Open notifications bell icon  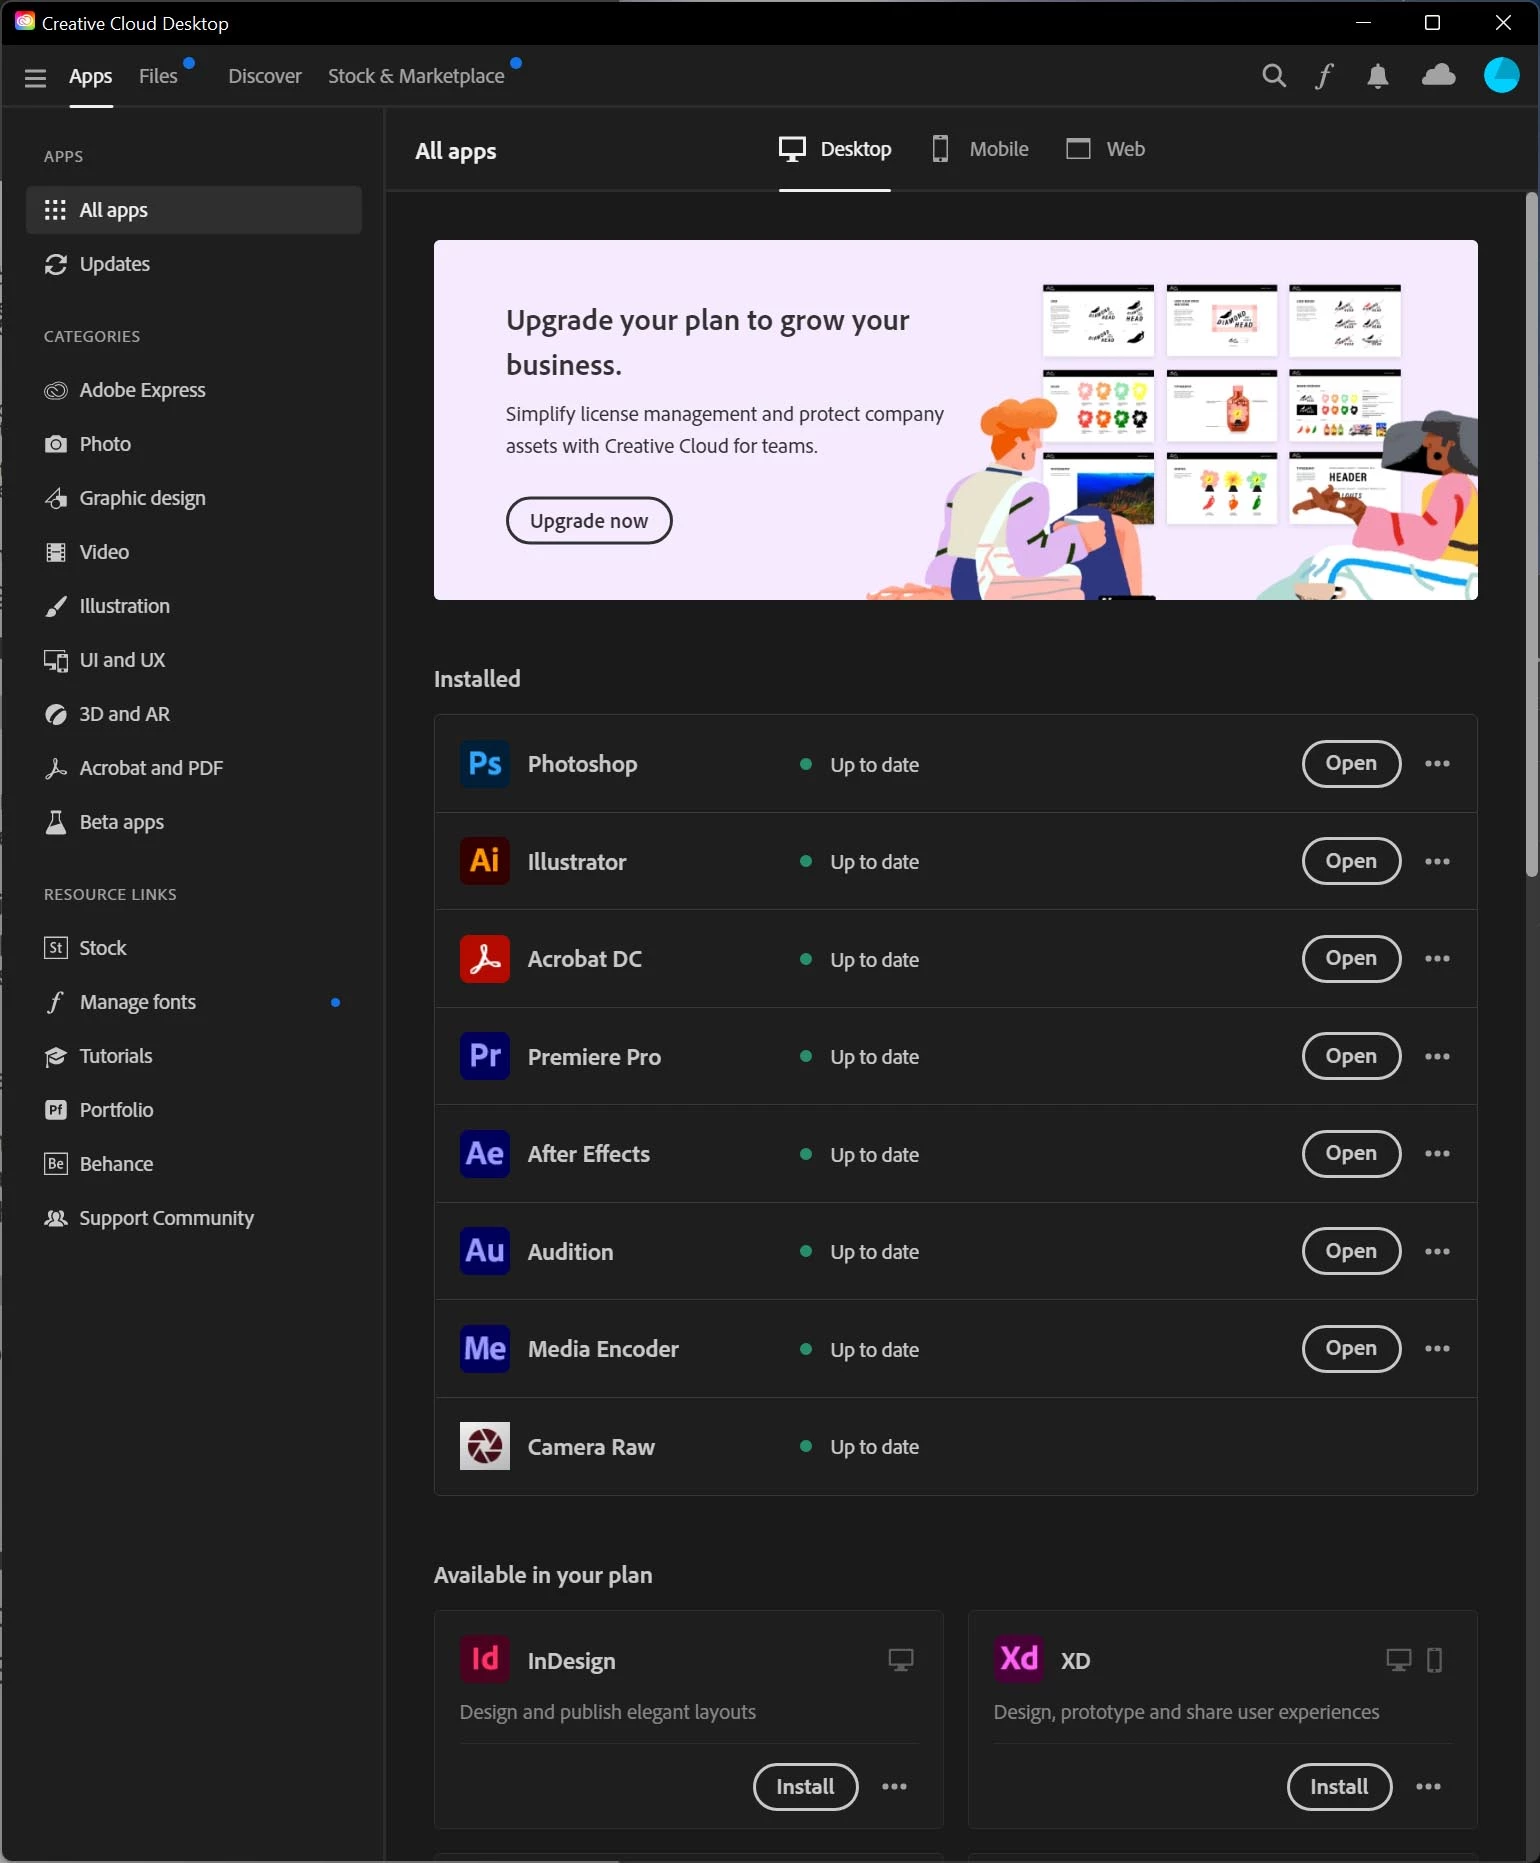(1377, 76)
